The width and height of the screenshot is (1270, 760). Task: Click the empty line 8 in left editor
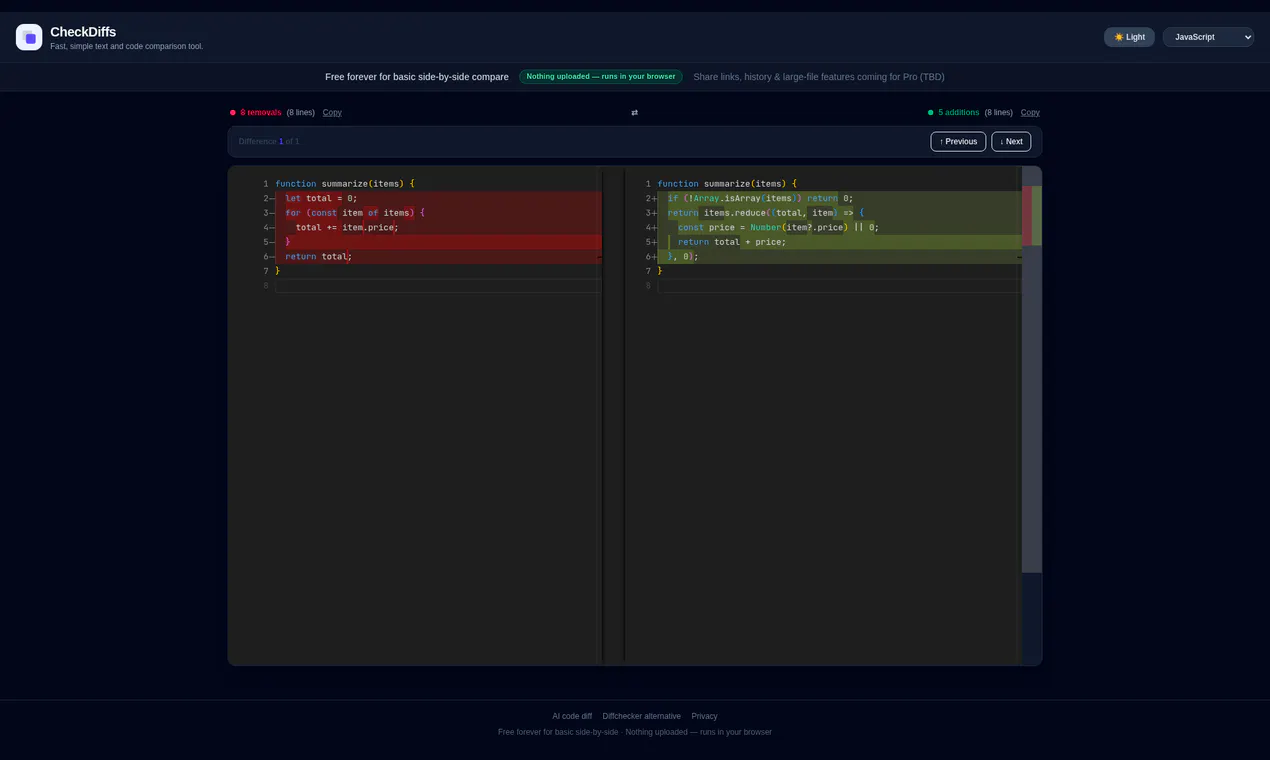pyautogui.click(x=438, y=286)
